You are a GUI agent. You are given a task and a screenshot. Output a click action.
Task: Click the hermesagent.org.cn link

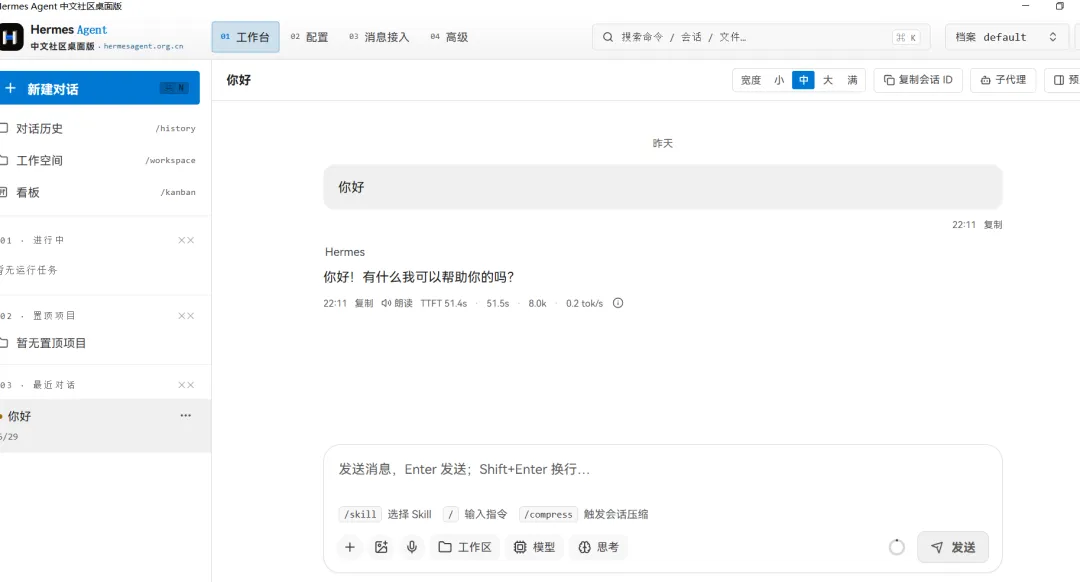[143, 47]
